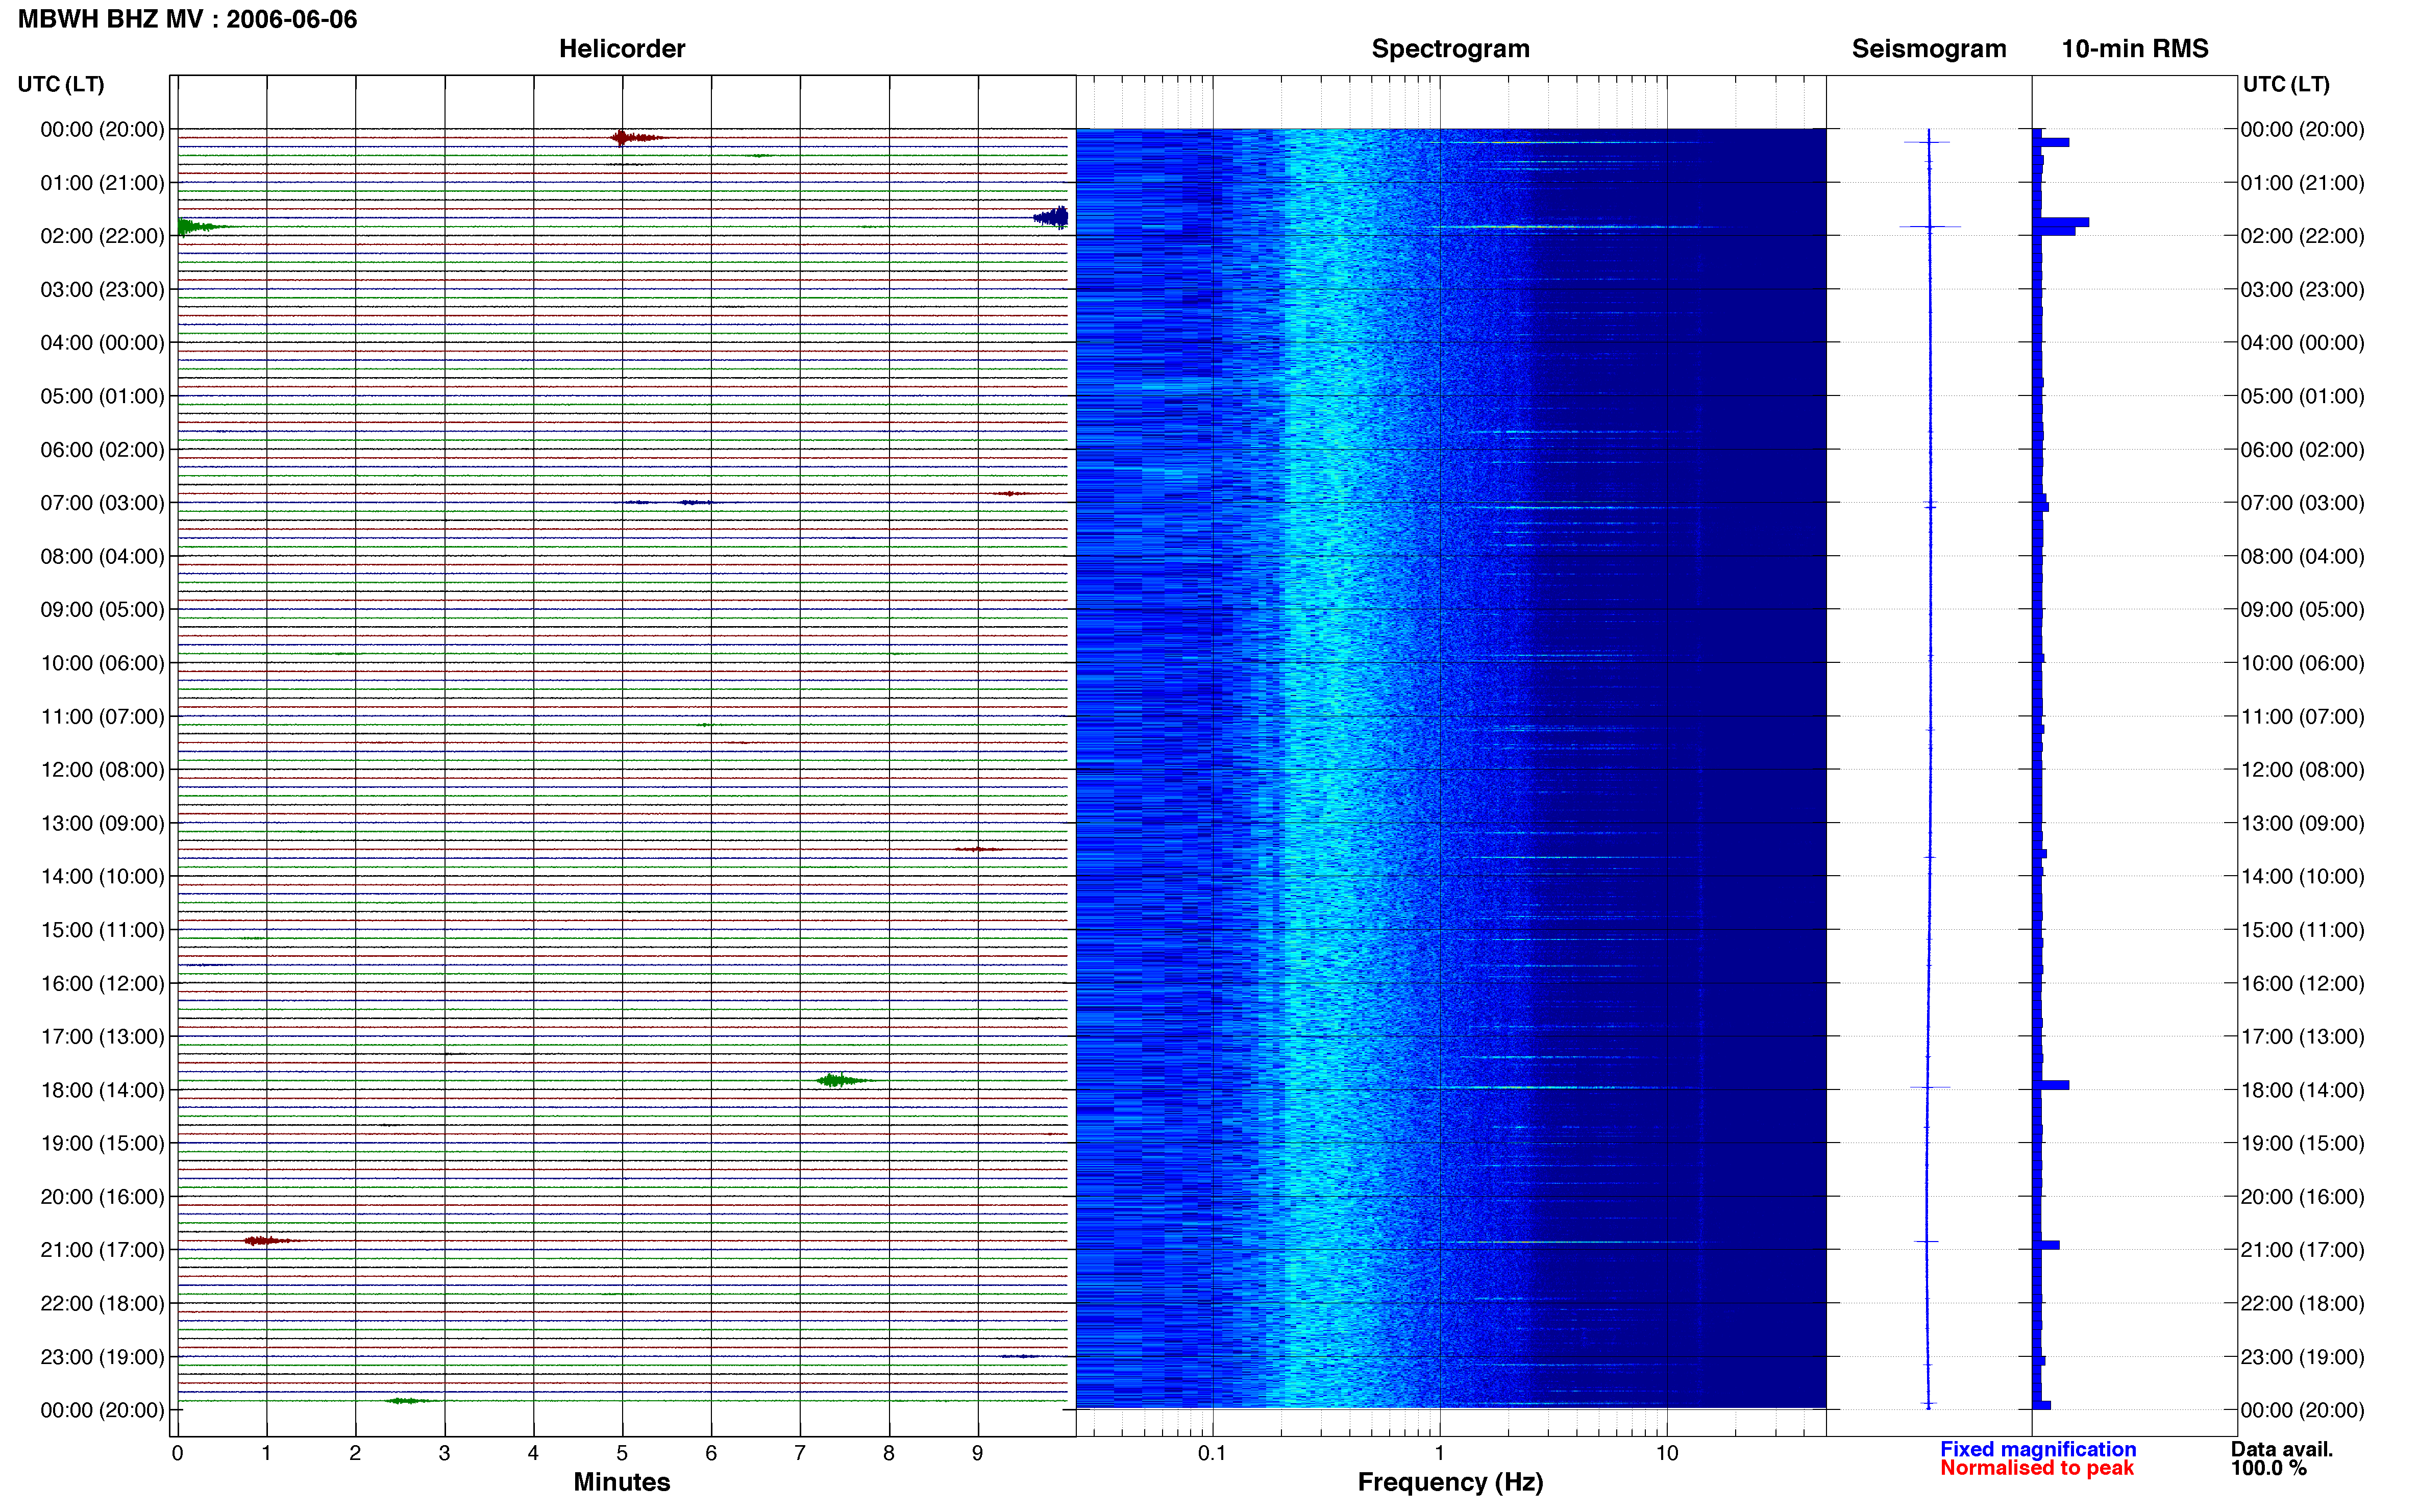The height and width of the screenshot is (1512, 2419).
Task: Click the helicorder time label '12:00 (08:00)'
Action: pyautogui.click(x=102, y=770)
